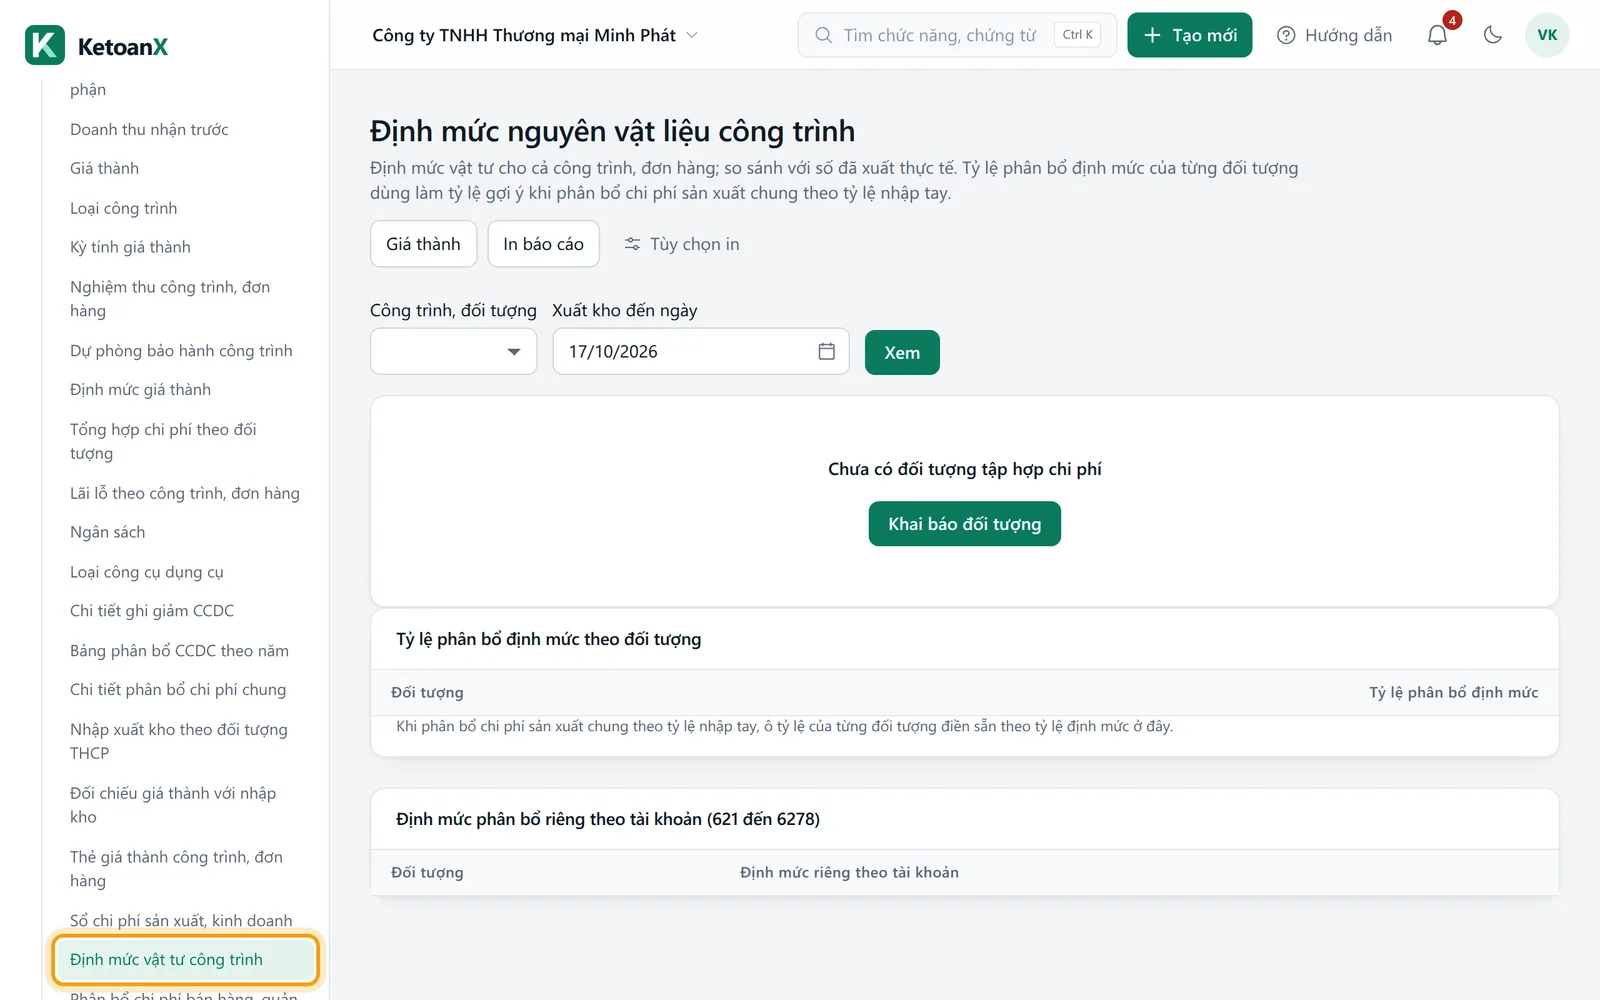Open the notifications bell

pyautogui.click(x=1437, y=35)
